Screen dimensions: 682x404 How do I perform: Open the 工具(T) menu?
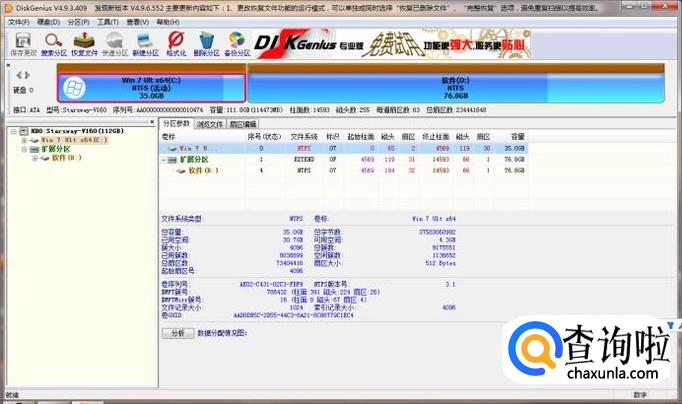pos(107,22)
